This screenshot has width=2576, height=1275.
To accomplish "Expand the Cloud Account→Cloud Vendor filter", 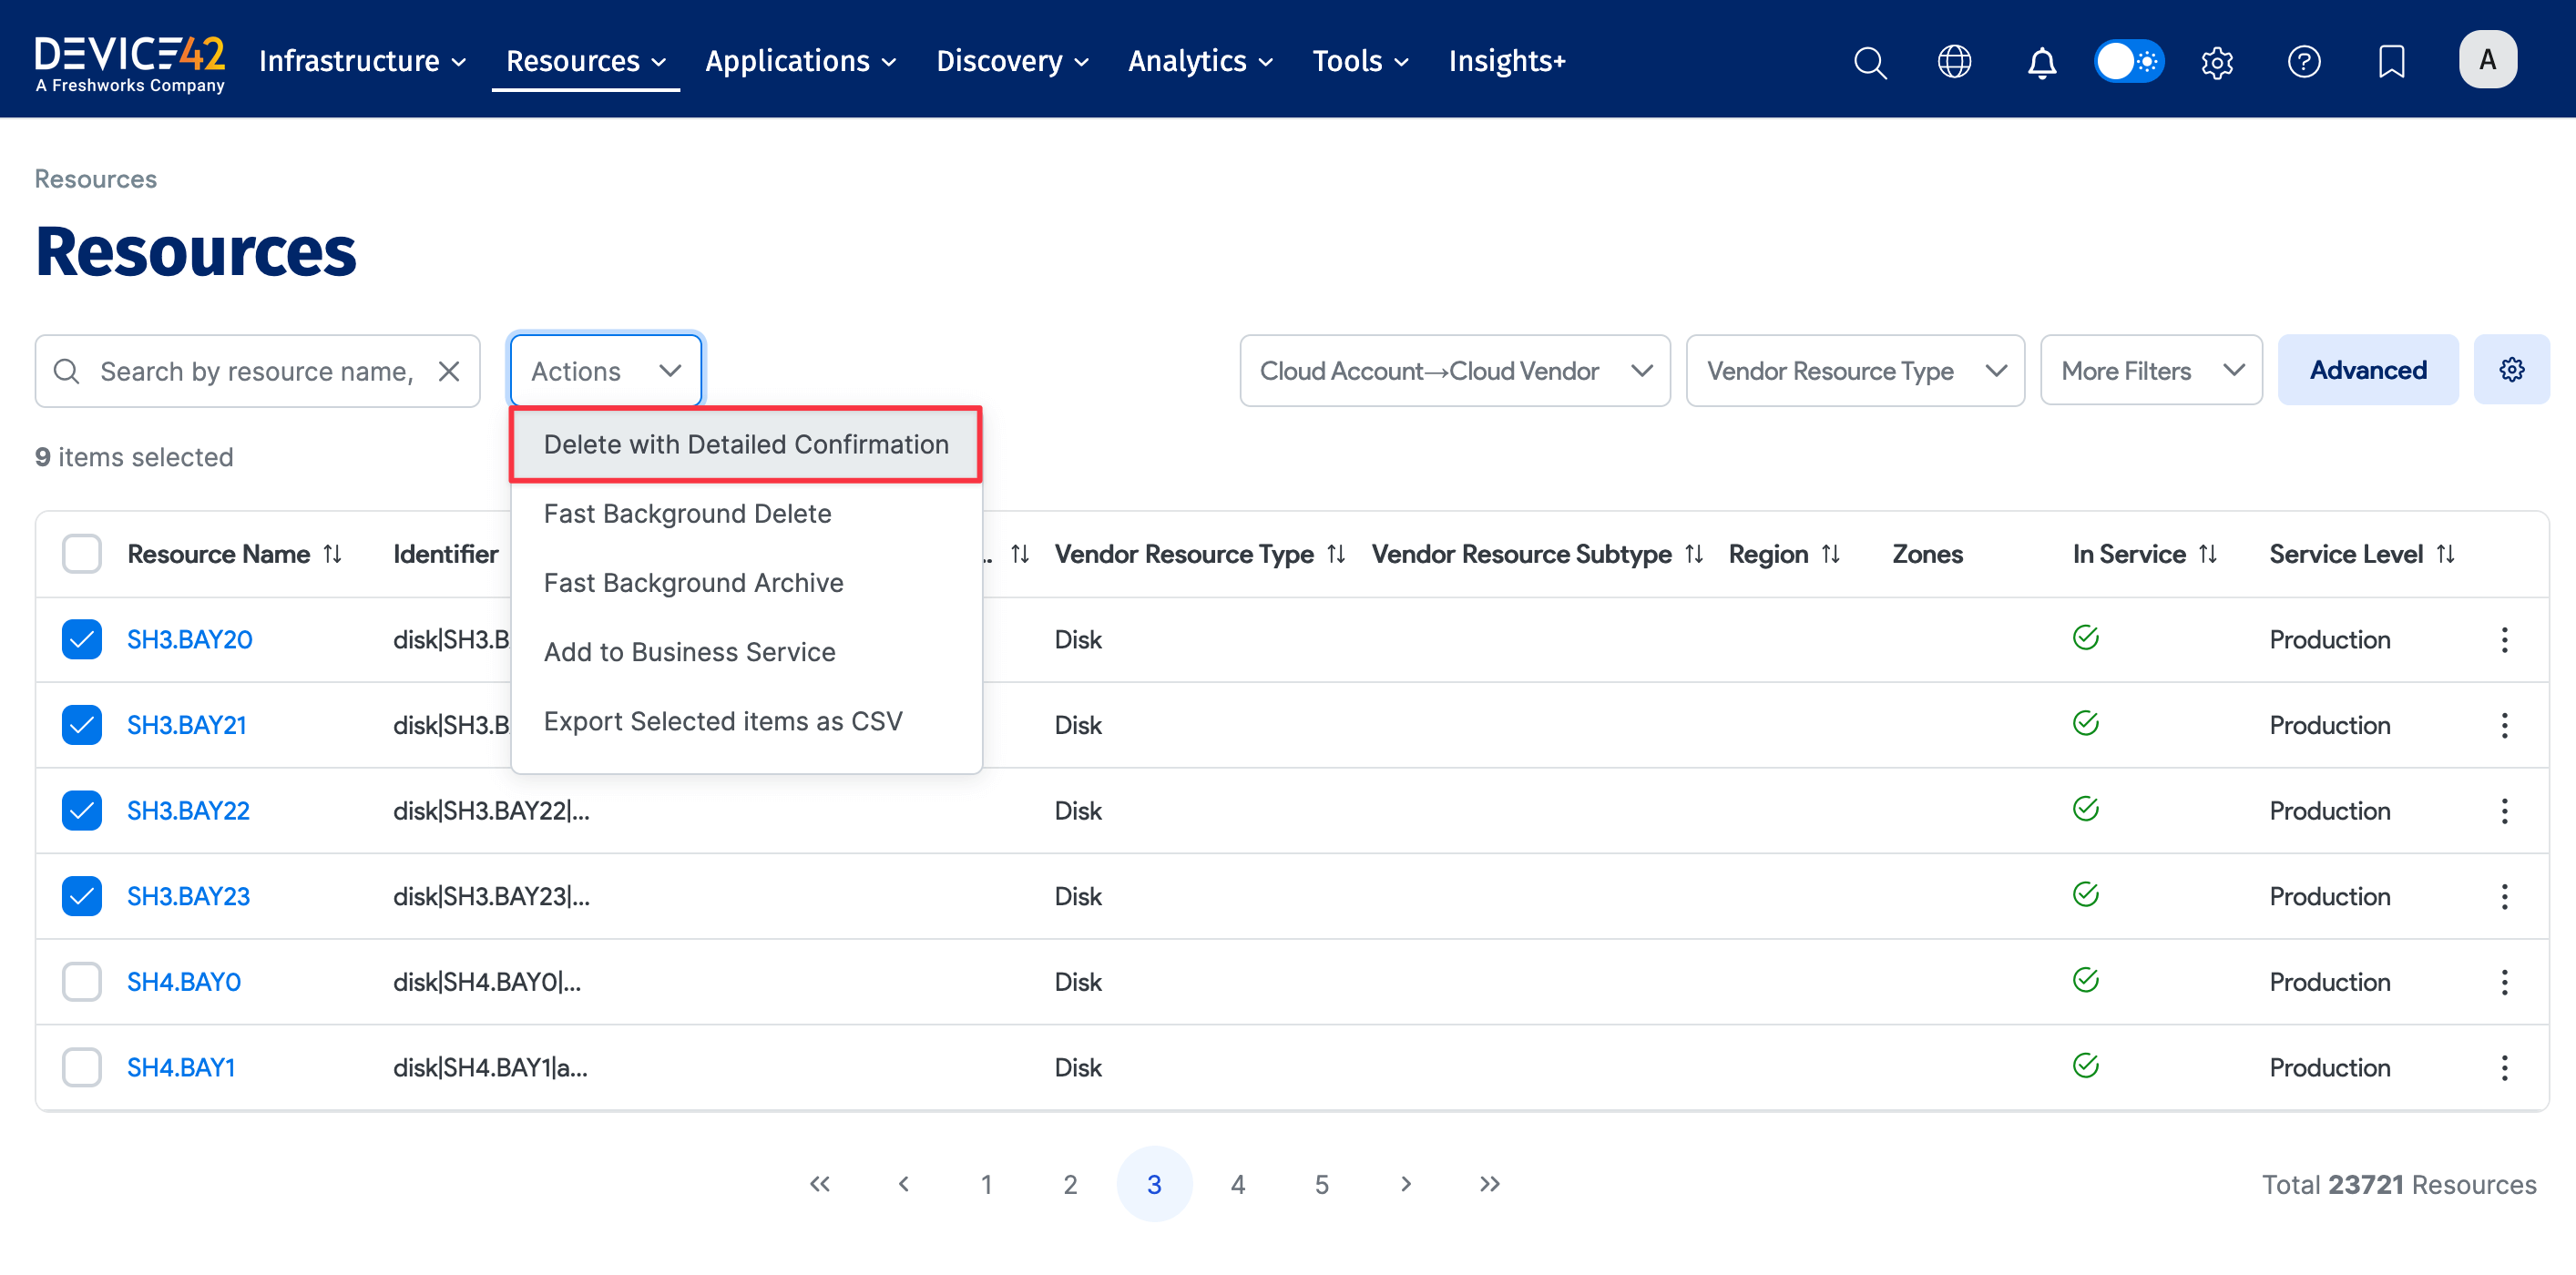I will click(x=1454, y=370).
